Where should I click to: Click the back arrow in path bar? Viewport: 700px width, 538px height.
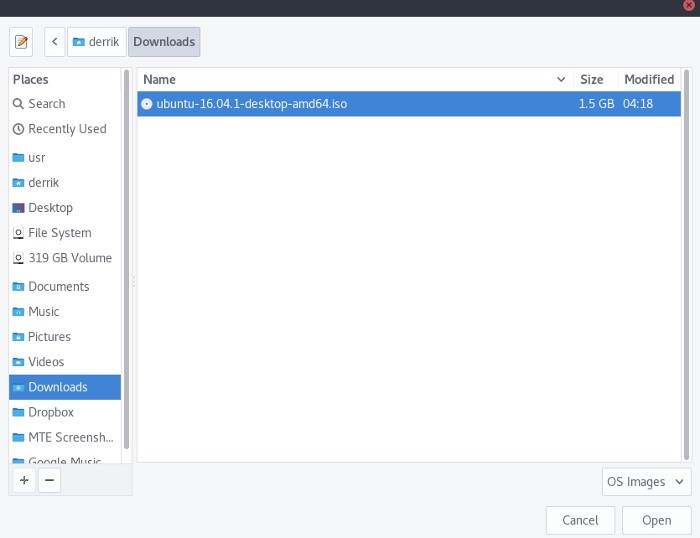(54, 42)
